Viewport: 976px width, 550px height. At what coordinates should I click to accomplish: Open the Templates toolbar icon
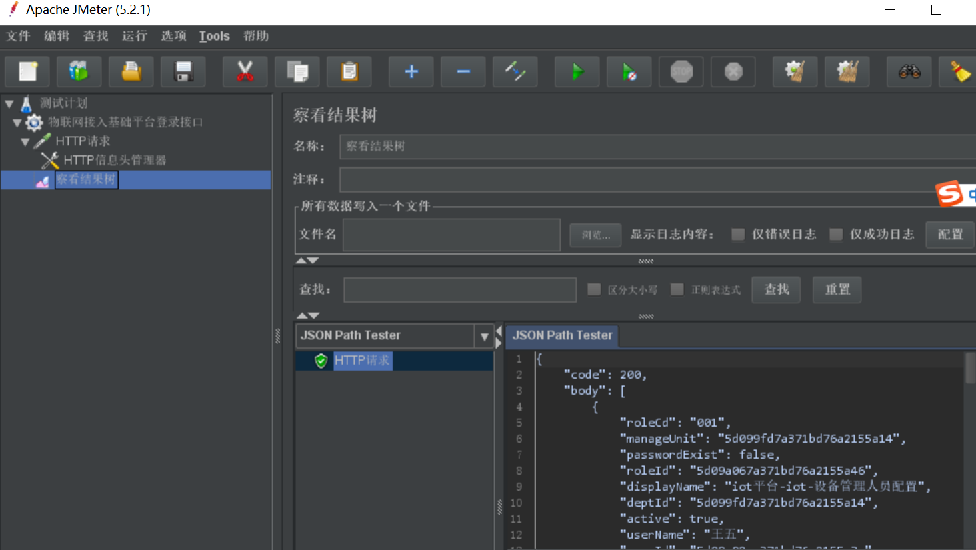[x=79, y=72]
